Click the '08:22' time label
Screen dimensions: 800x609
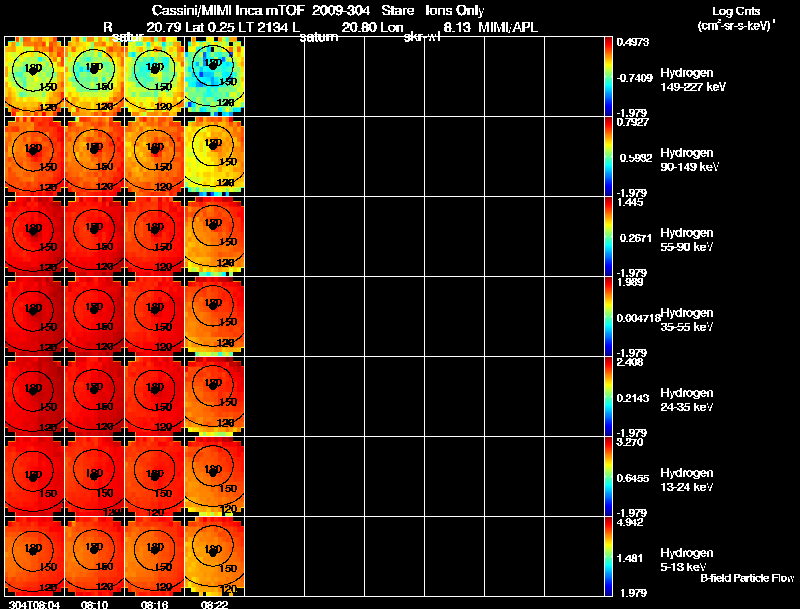tap(214, 604)
